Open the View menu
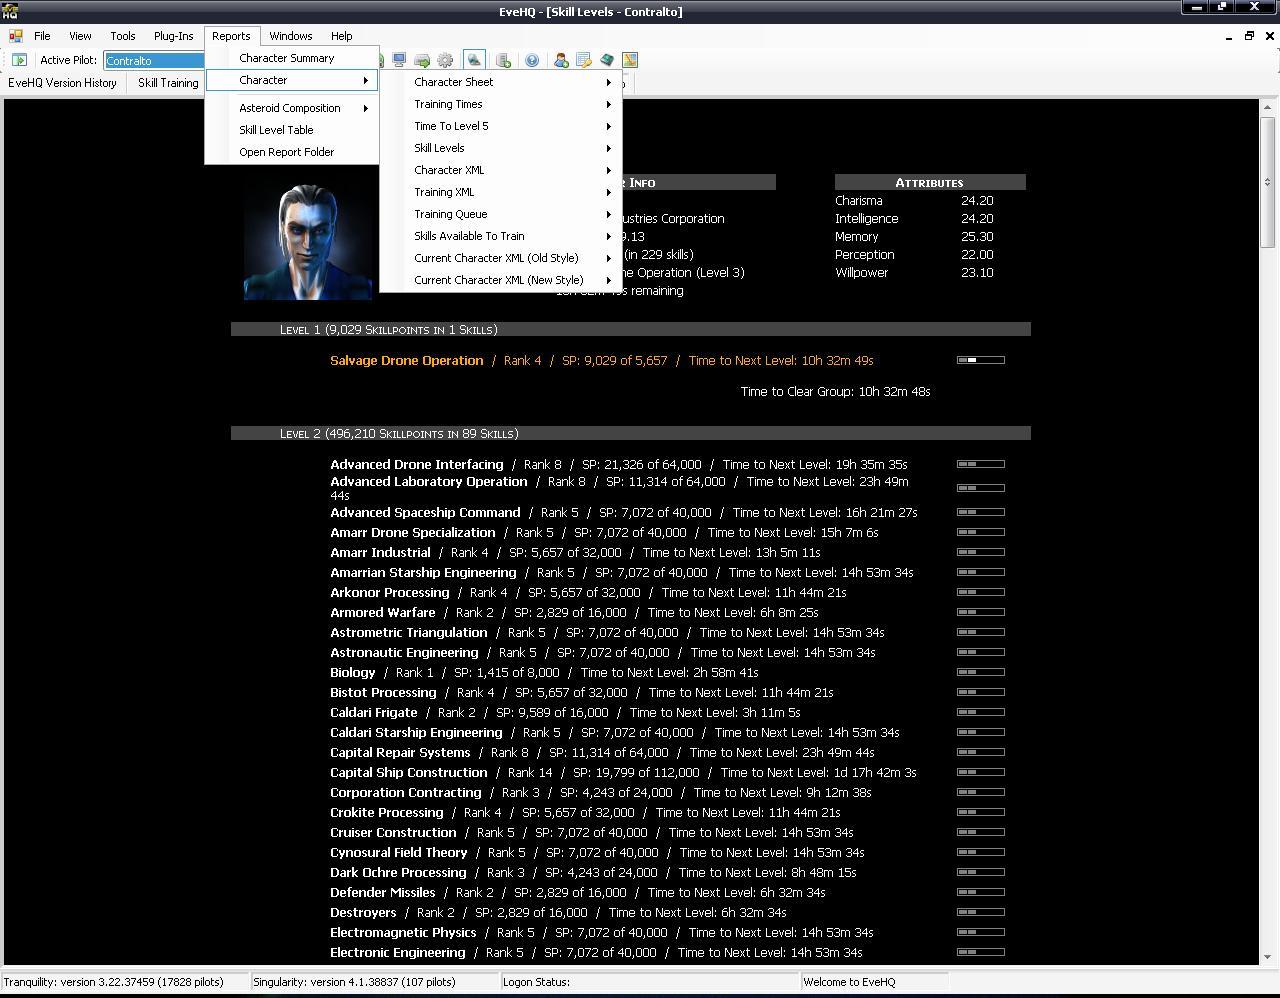1280x998 pixels. point(80,36)
